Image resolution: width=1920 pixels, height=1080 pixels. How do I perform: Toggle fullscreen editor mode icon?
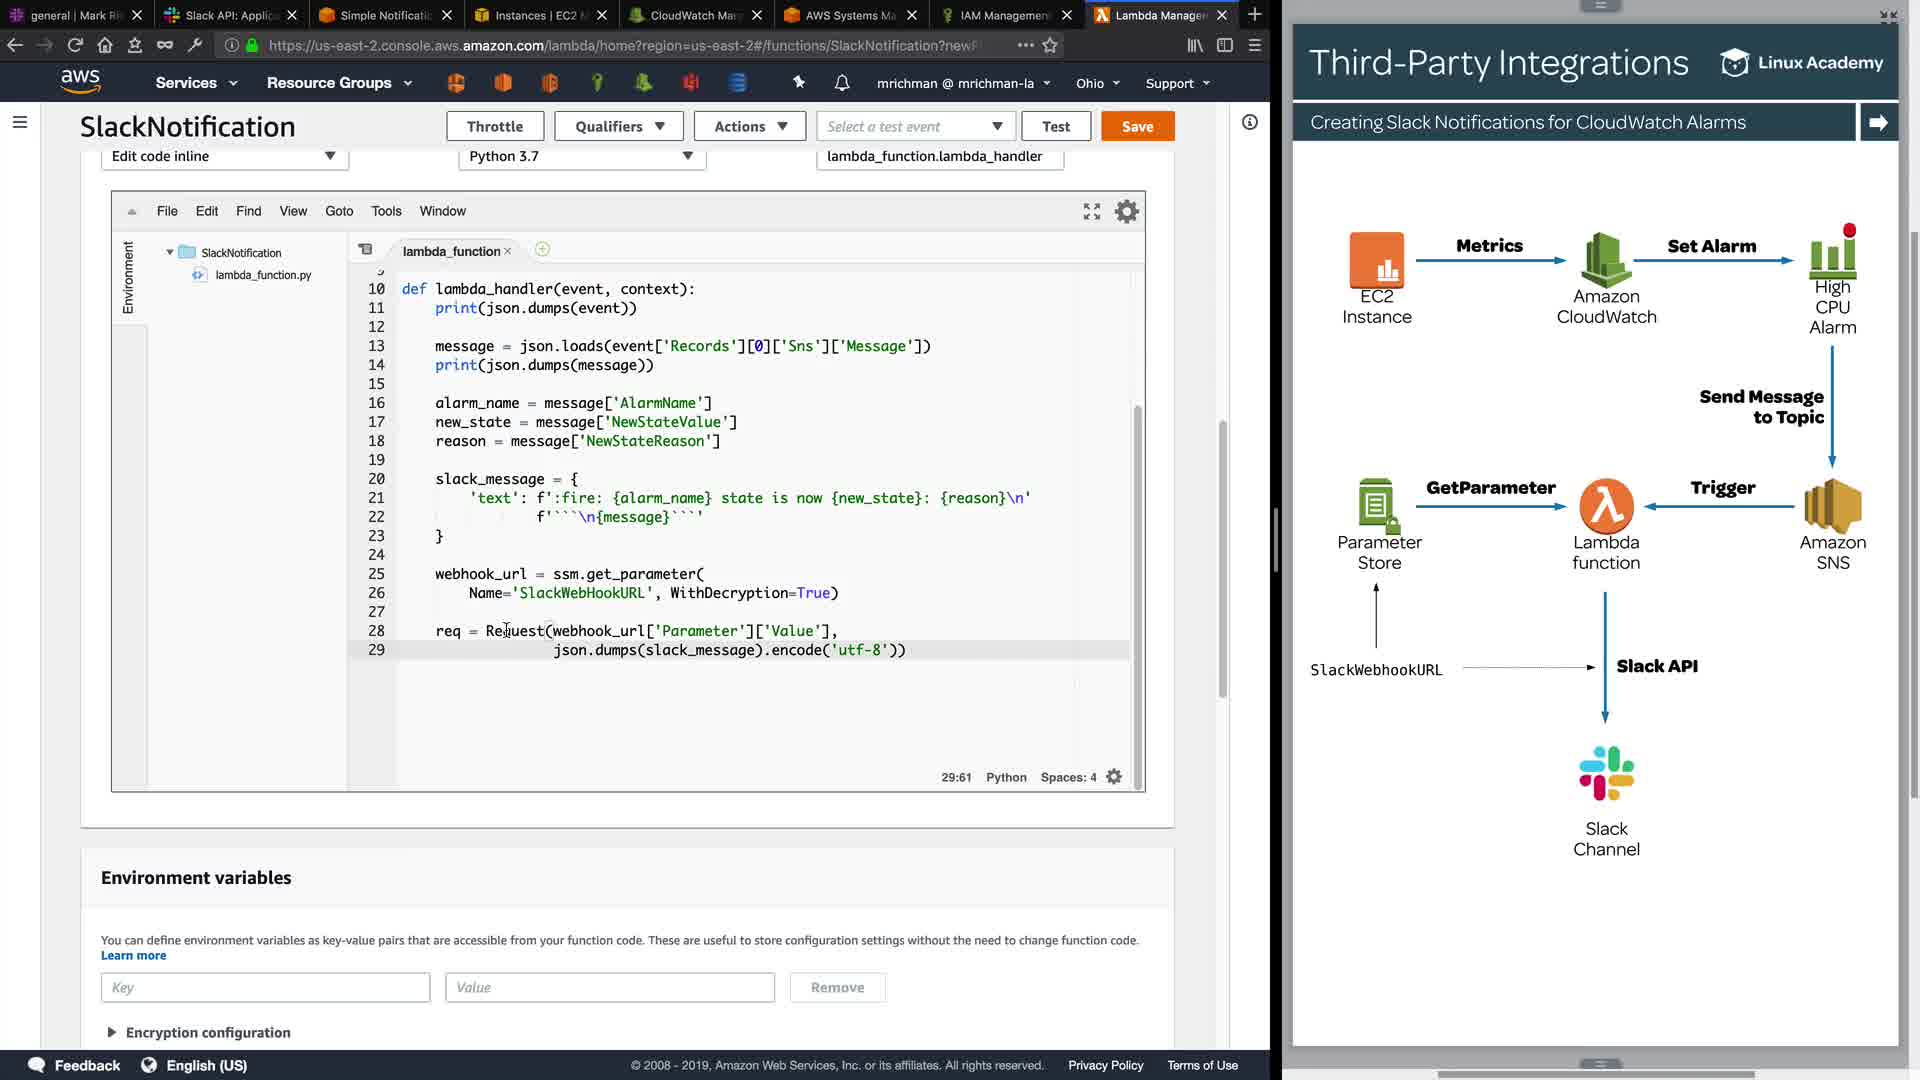pos(1091,211)
